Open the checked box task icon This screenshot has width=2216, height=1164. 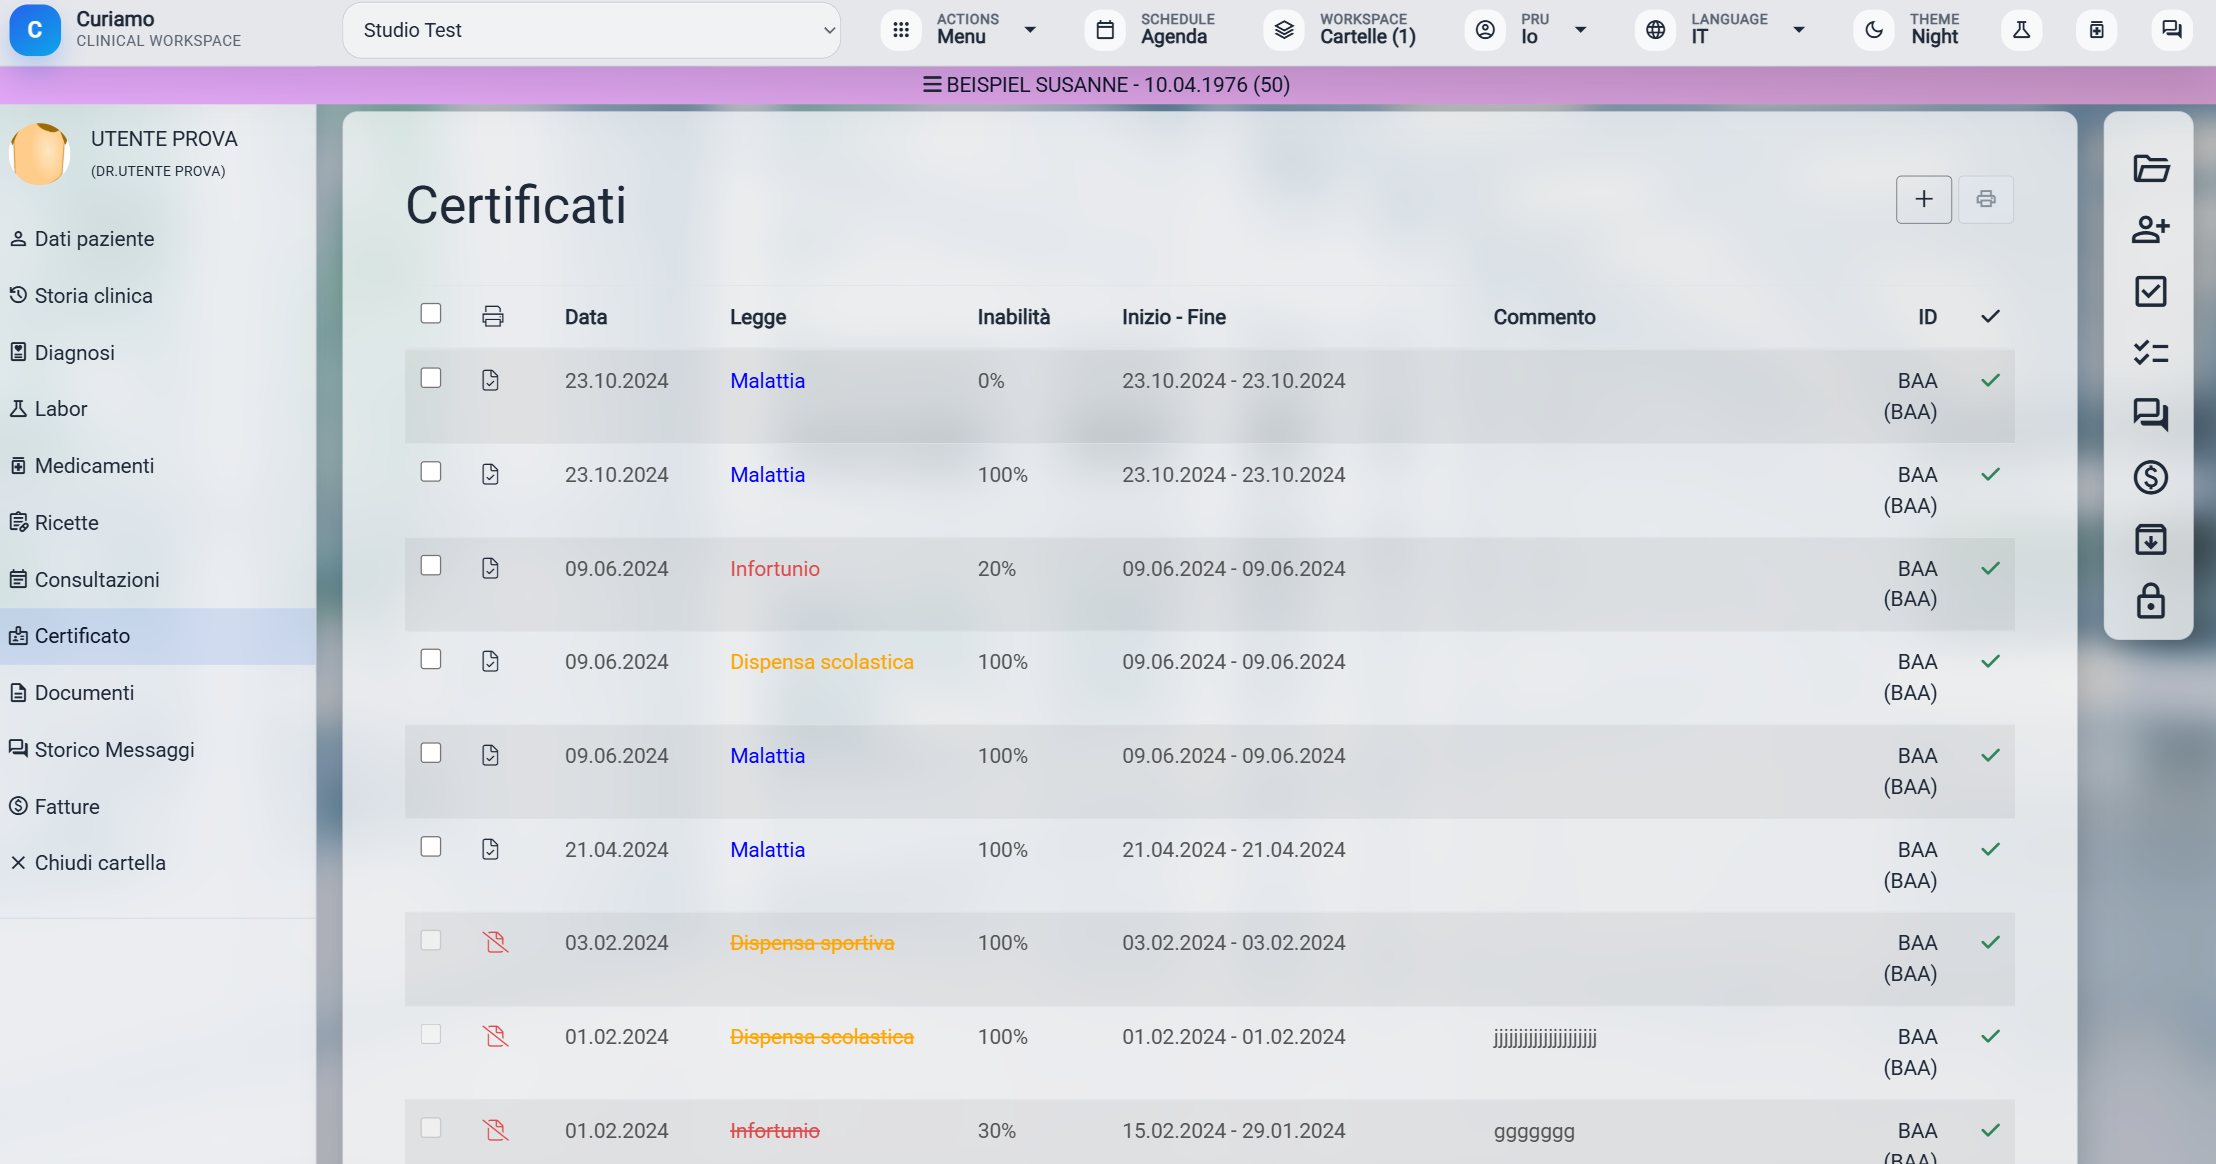[x=2150, y=292]
